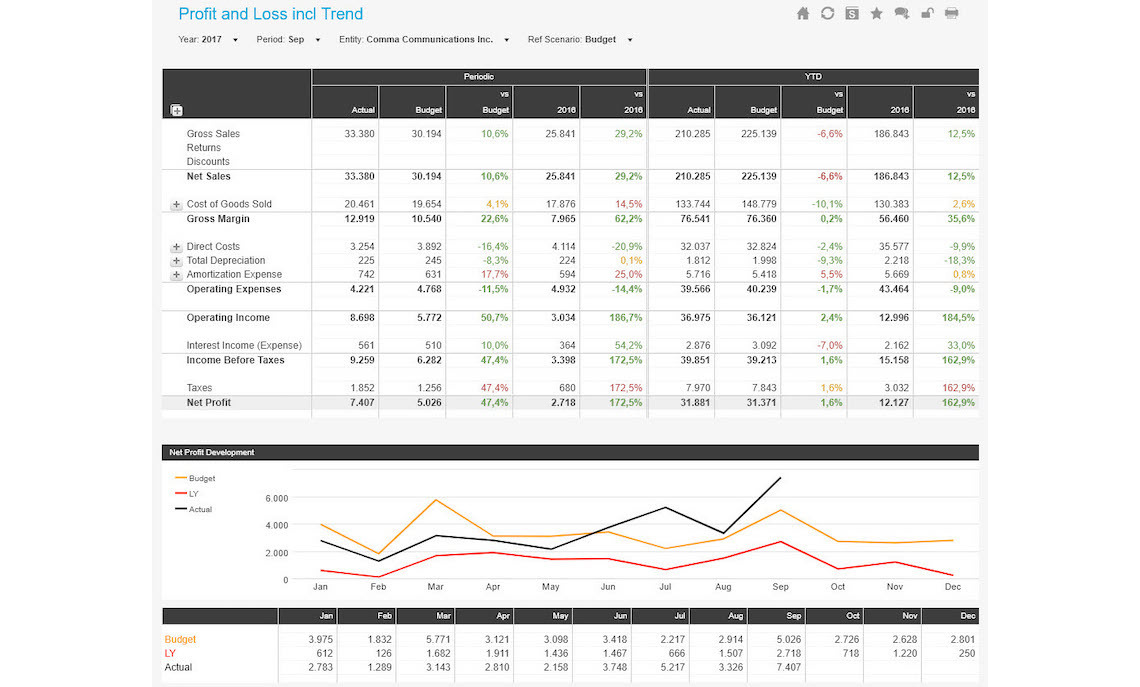This screenshot has width=1140, height=687.
Task: Select the Discounts row label
Action: [x=208, y=161]
